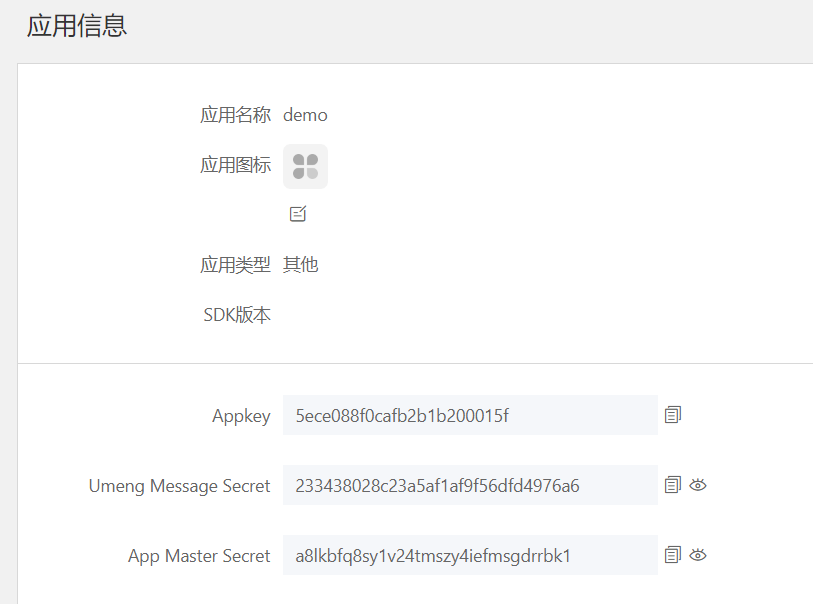813x604 pixels.
Task: Click the 'App Master Secret' label
Action: (x=199, y=556)
